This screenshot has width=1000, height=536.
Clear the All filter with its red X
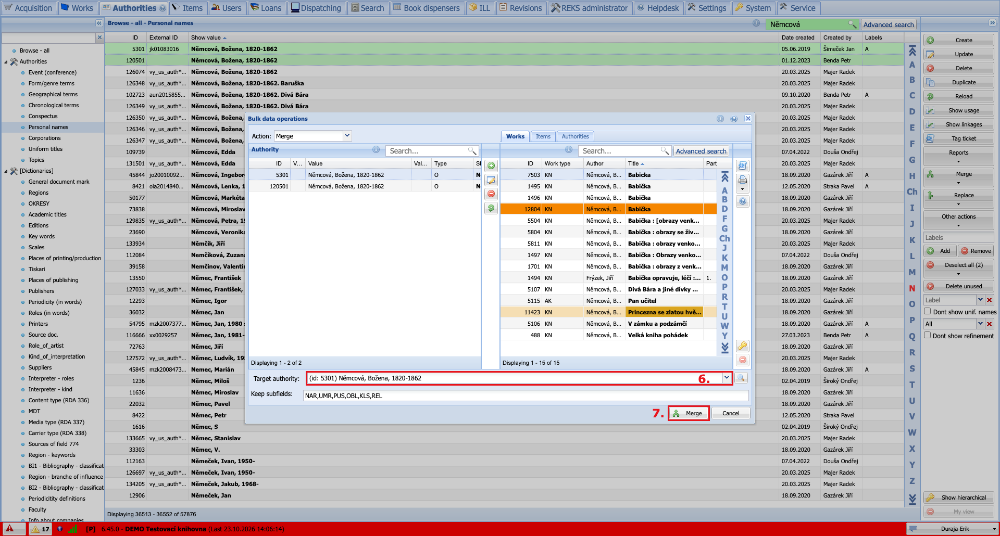(989, 324)
